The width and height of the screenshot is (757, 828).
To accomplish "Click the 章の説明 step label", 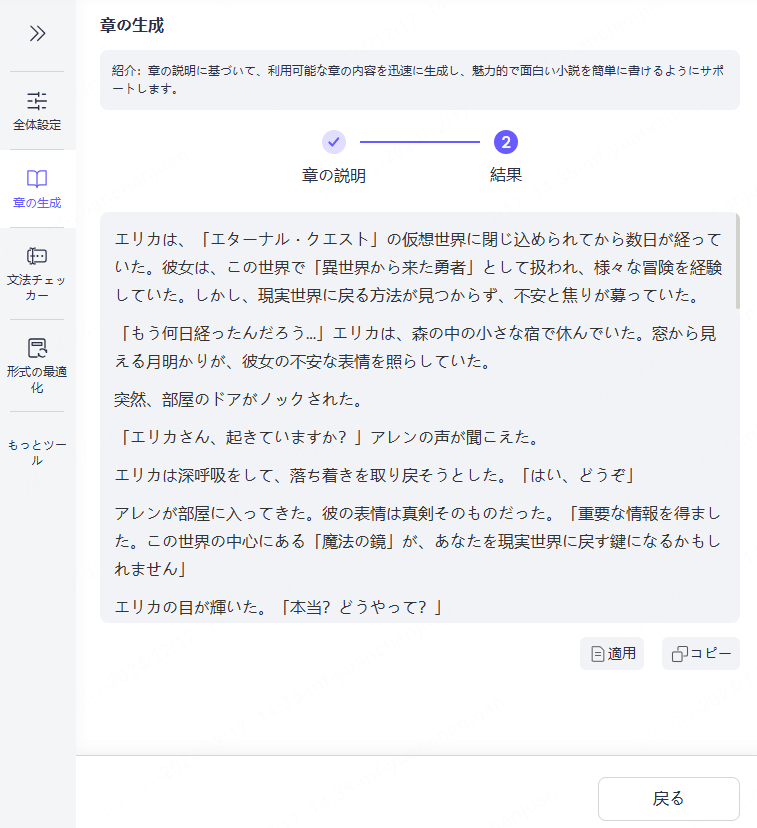I will point(334,175).
